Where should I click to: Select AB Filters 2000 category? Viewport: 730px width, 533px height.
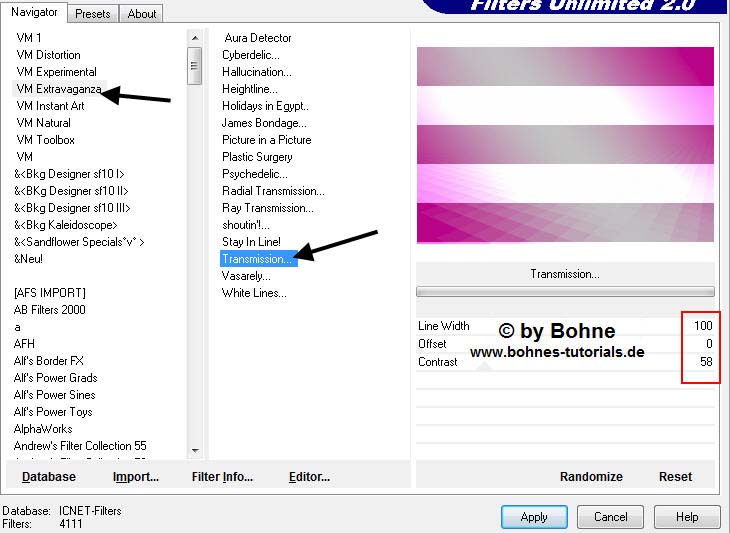tap(50, 310)
